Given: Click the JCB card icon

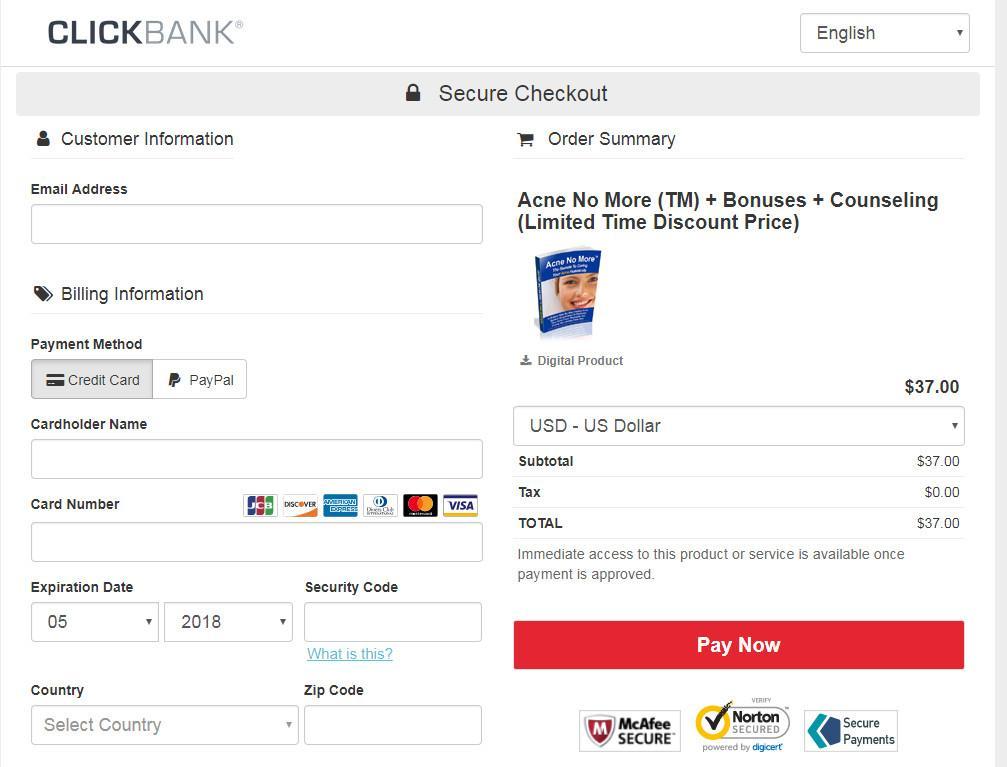Looking at the screenshot, I should click(x=260, y=506).
